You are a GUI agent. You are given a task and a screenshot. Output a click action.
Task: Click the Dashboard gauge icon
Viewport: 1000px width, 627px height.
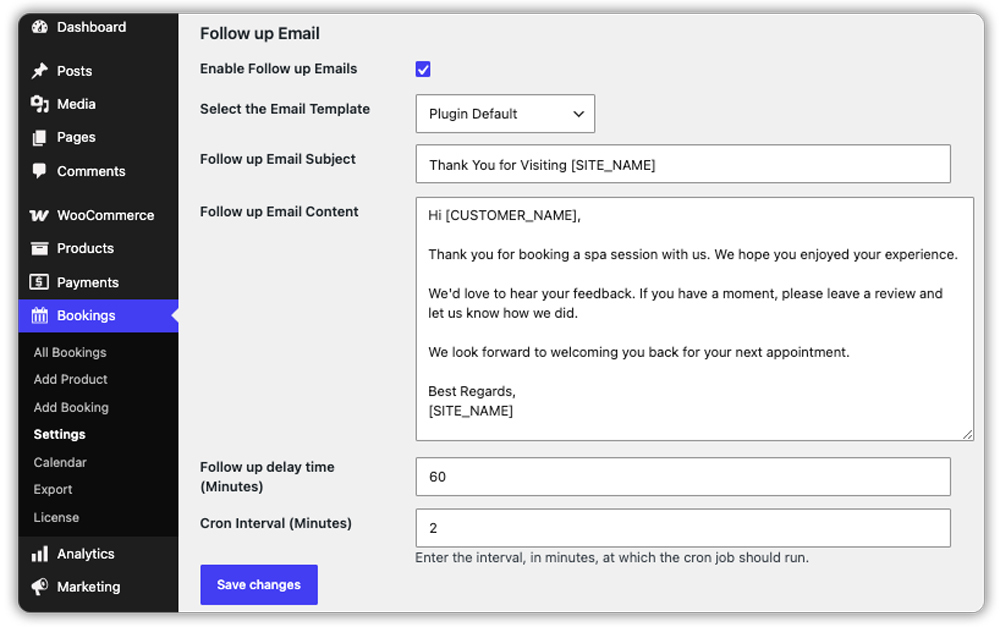click(40, 27)
